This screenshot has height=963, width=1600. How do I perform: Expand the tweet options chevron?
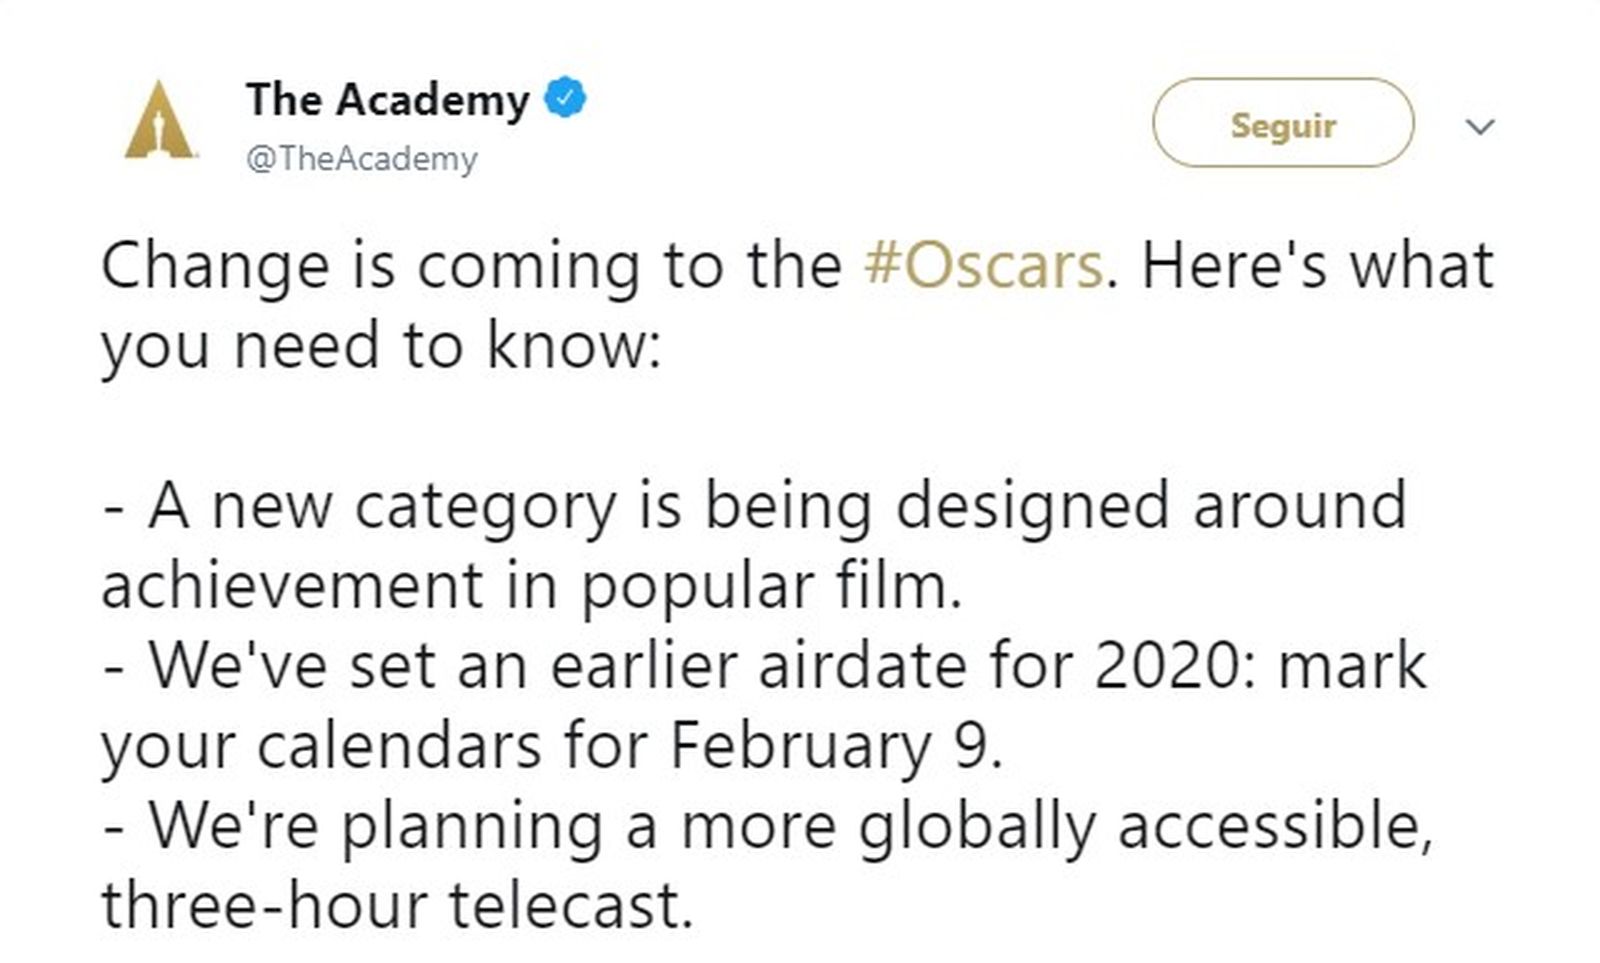point(1479,127)
